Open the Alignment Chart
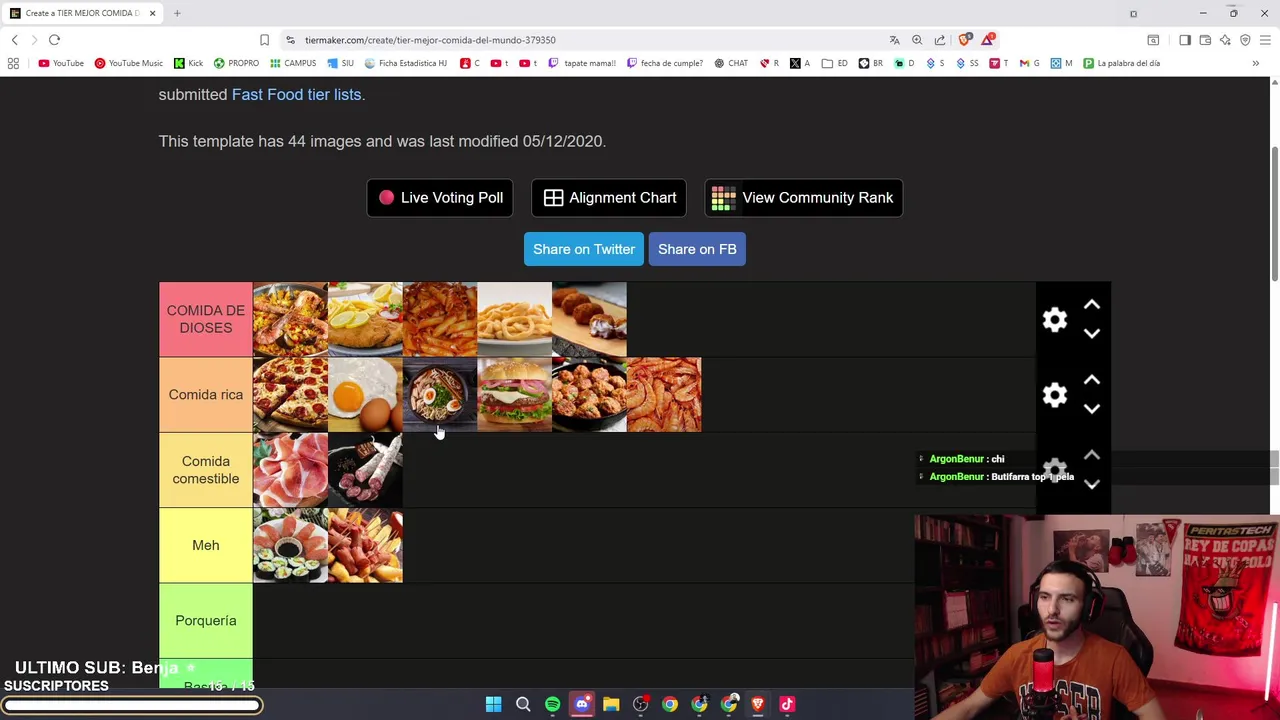This screenshot has width=1280, height=720. tap(609, 198)
